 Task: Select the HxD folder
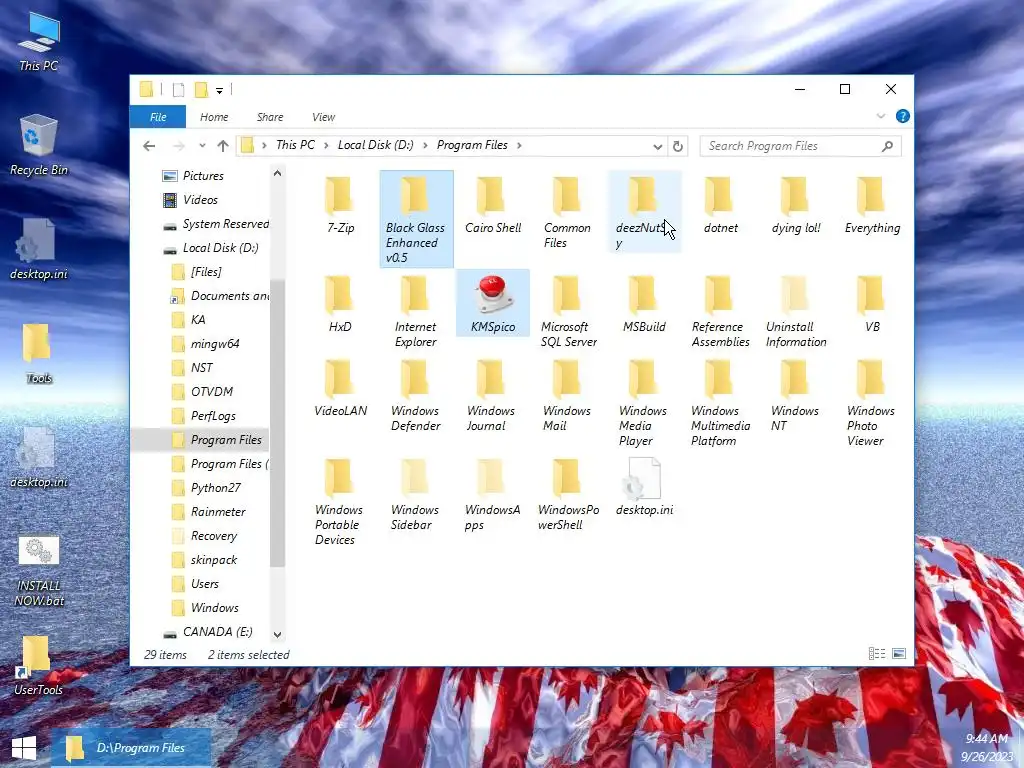(x=340, y=304)
